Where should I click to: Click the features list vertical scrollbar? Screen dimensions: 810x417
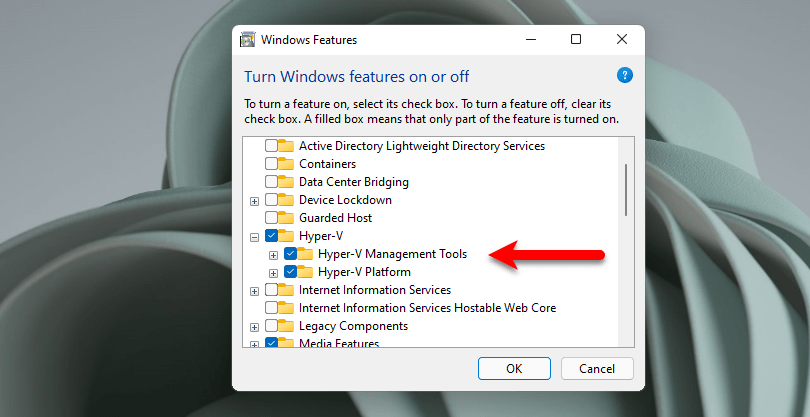pos(626,242)
